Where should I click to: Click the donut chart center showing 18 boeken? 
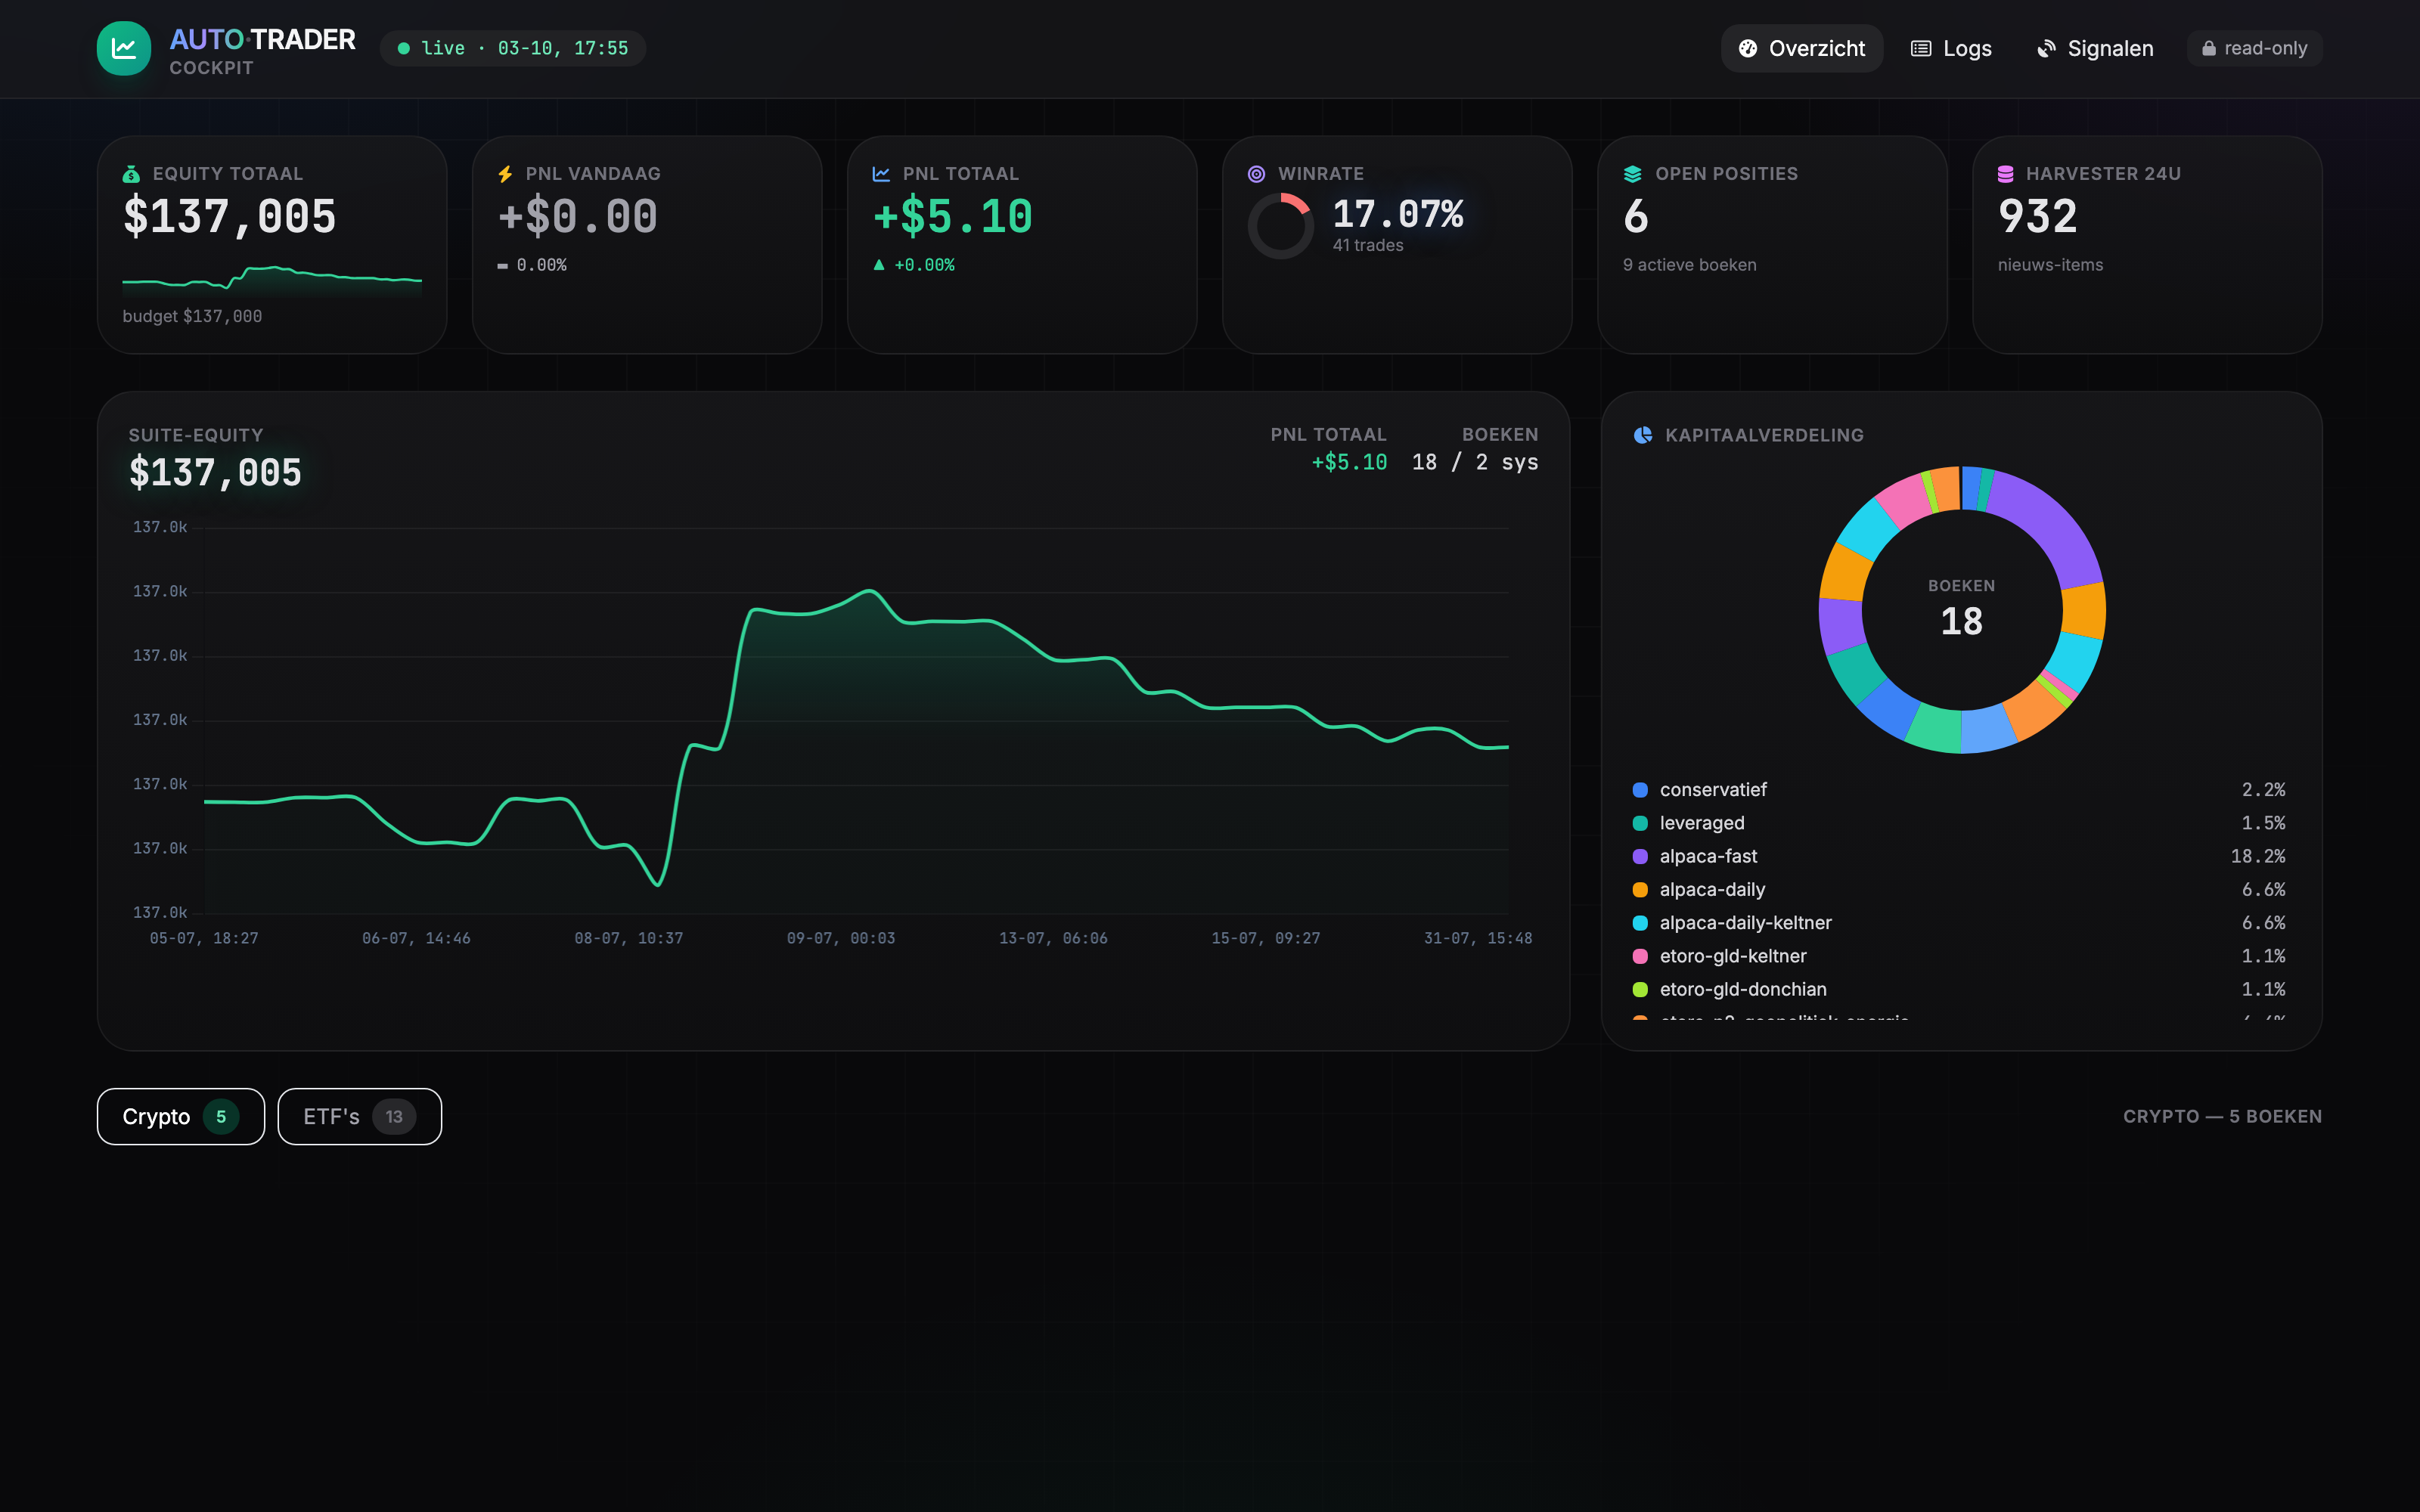click(1961, 609)
